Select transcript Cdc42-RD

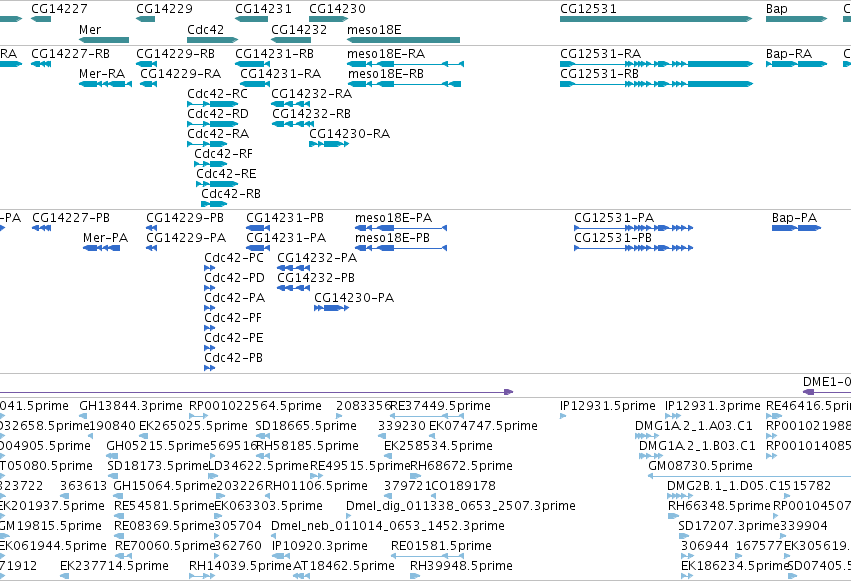pos(213,124)
